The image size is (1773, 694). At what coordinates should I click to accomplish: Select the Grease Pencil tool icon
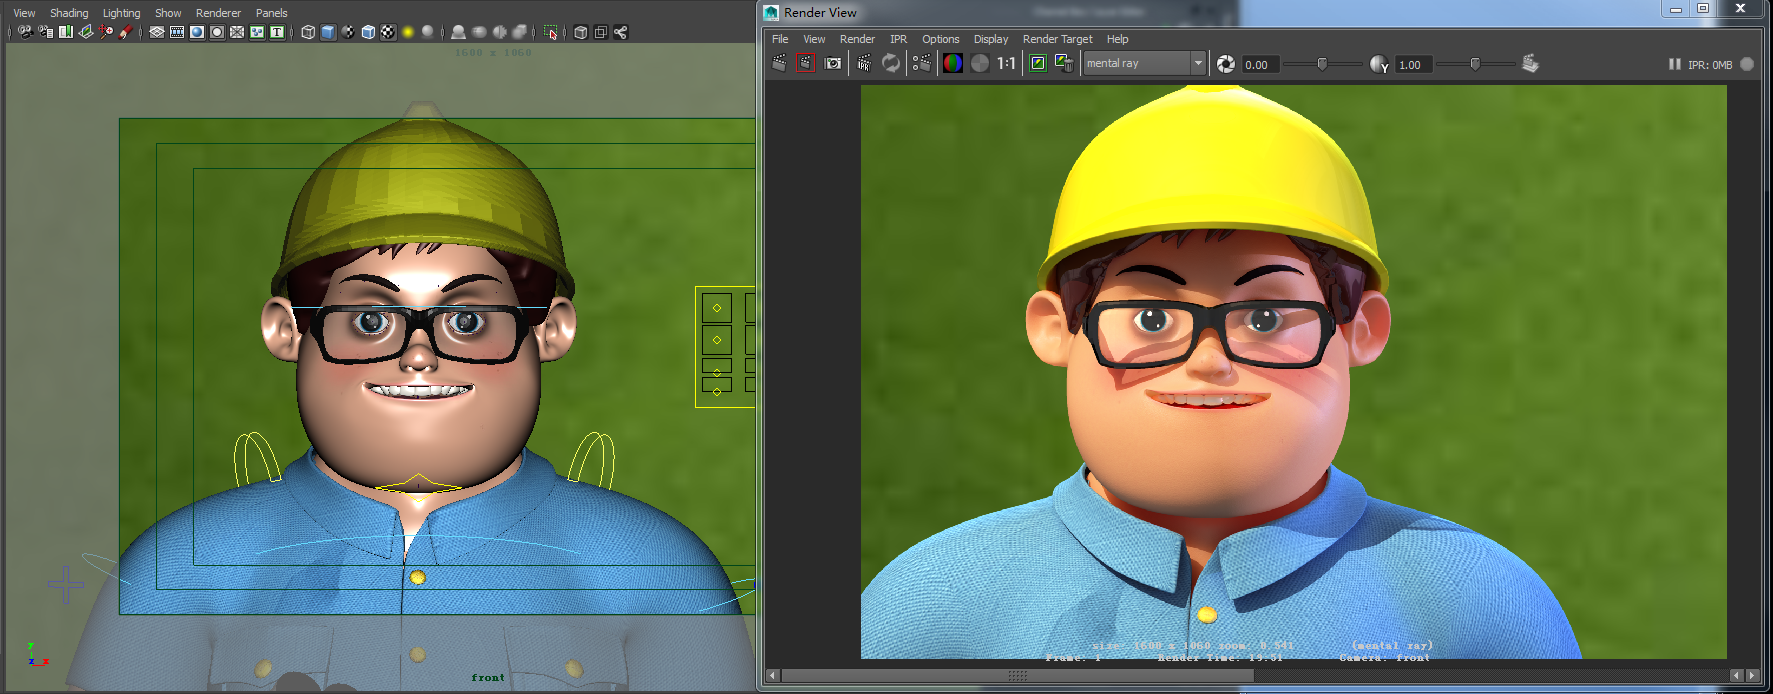pyautogui.click(x=125, y=32)
